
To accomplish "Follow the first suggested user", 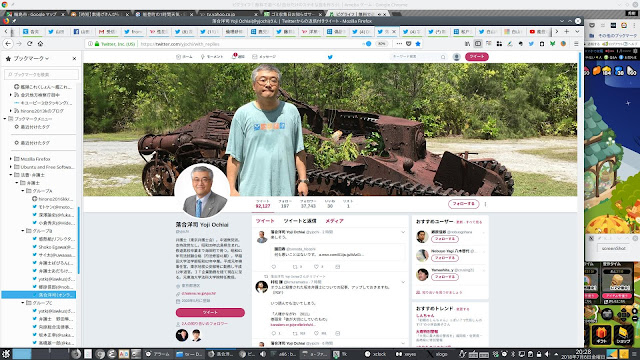I will (445, 239).
